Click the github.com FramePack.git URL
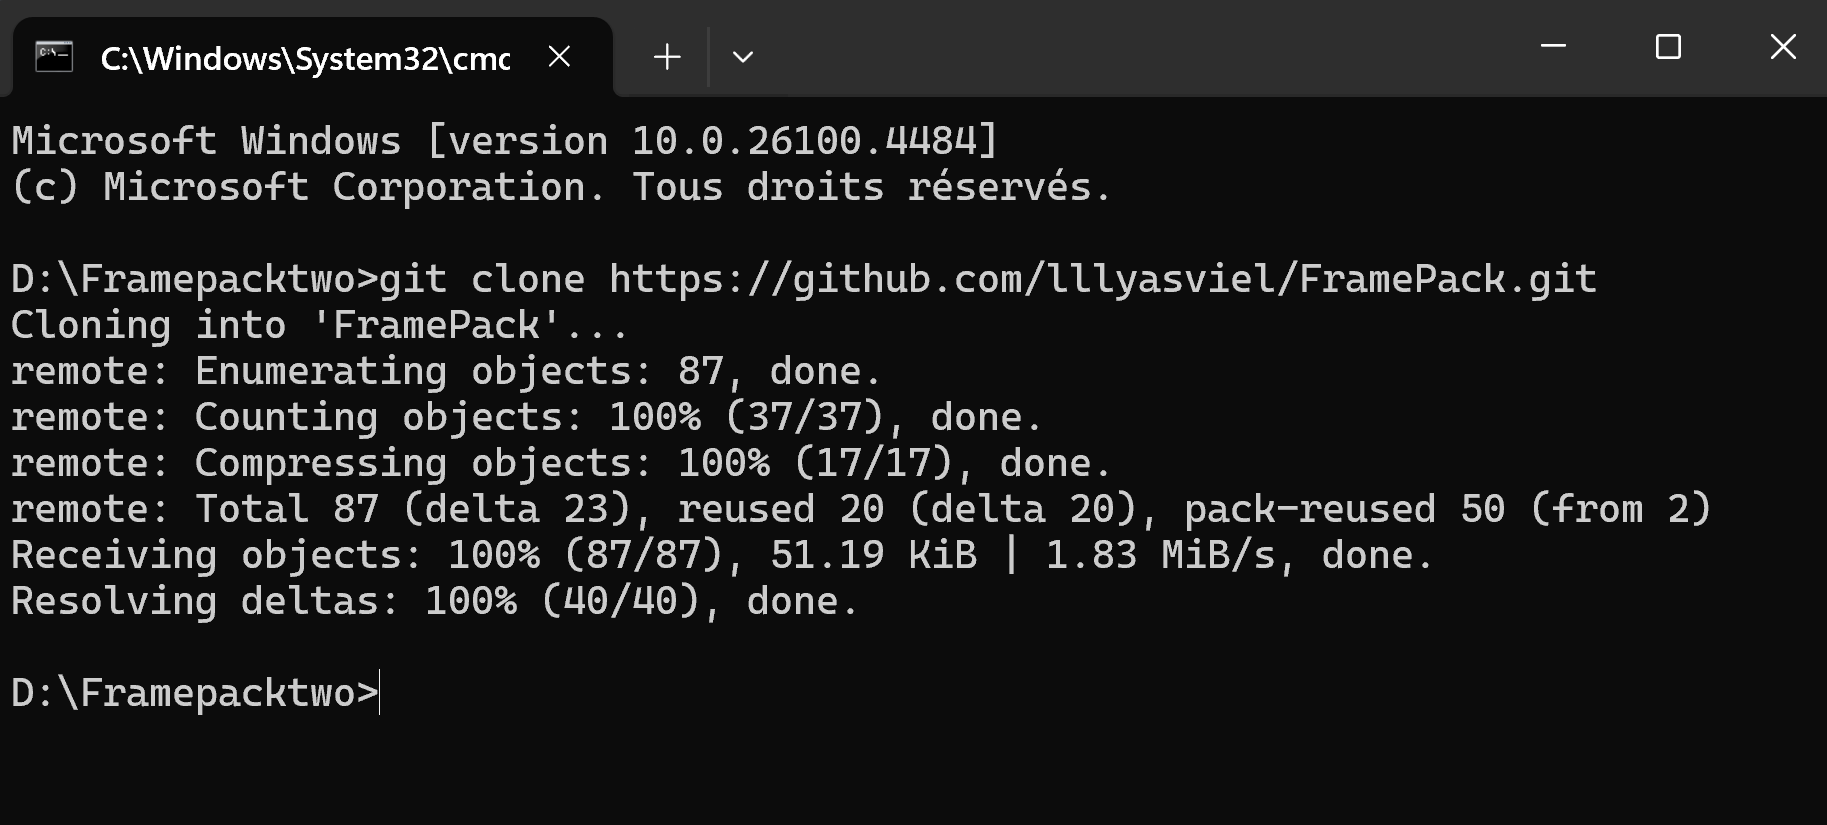The image size is (1827, 825). pos(1103,279)
